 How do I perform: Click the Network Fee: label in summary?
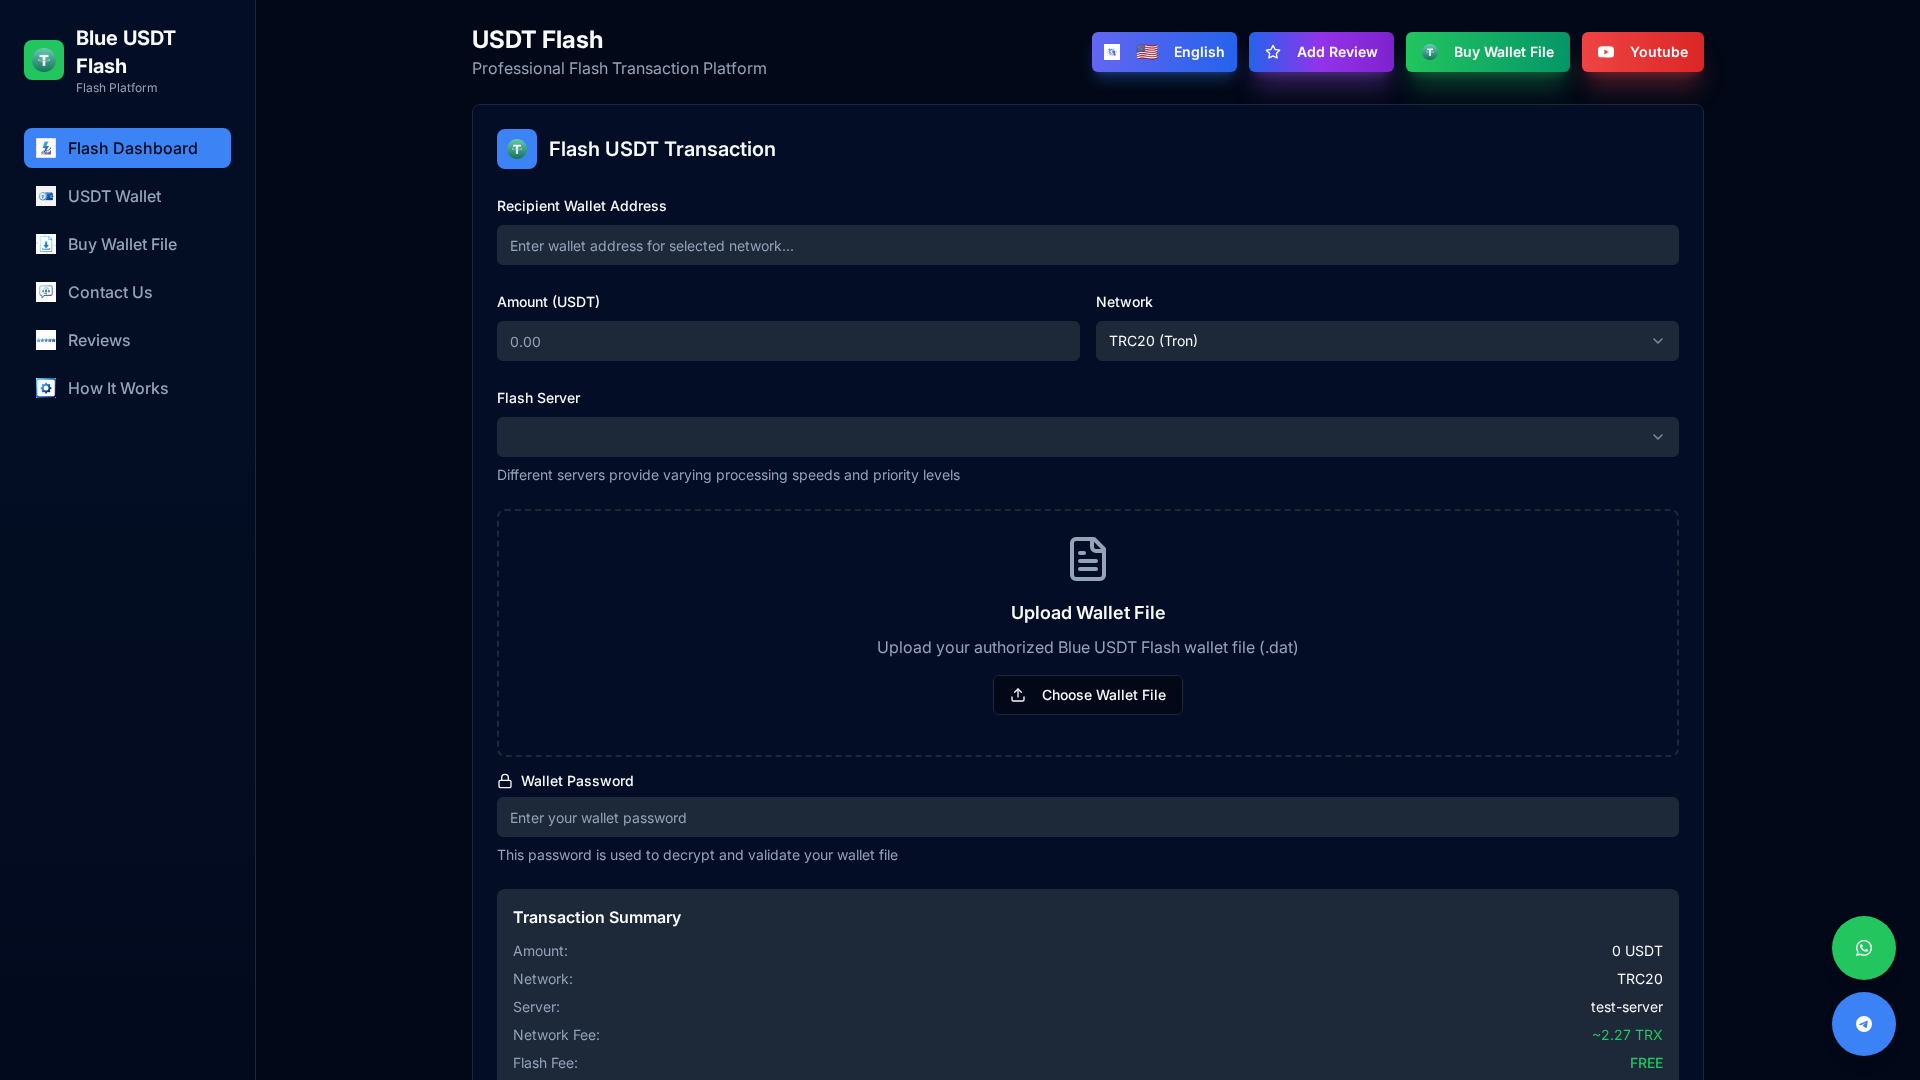click(x=556, y=1035)
